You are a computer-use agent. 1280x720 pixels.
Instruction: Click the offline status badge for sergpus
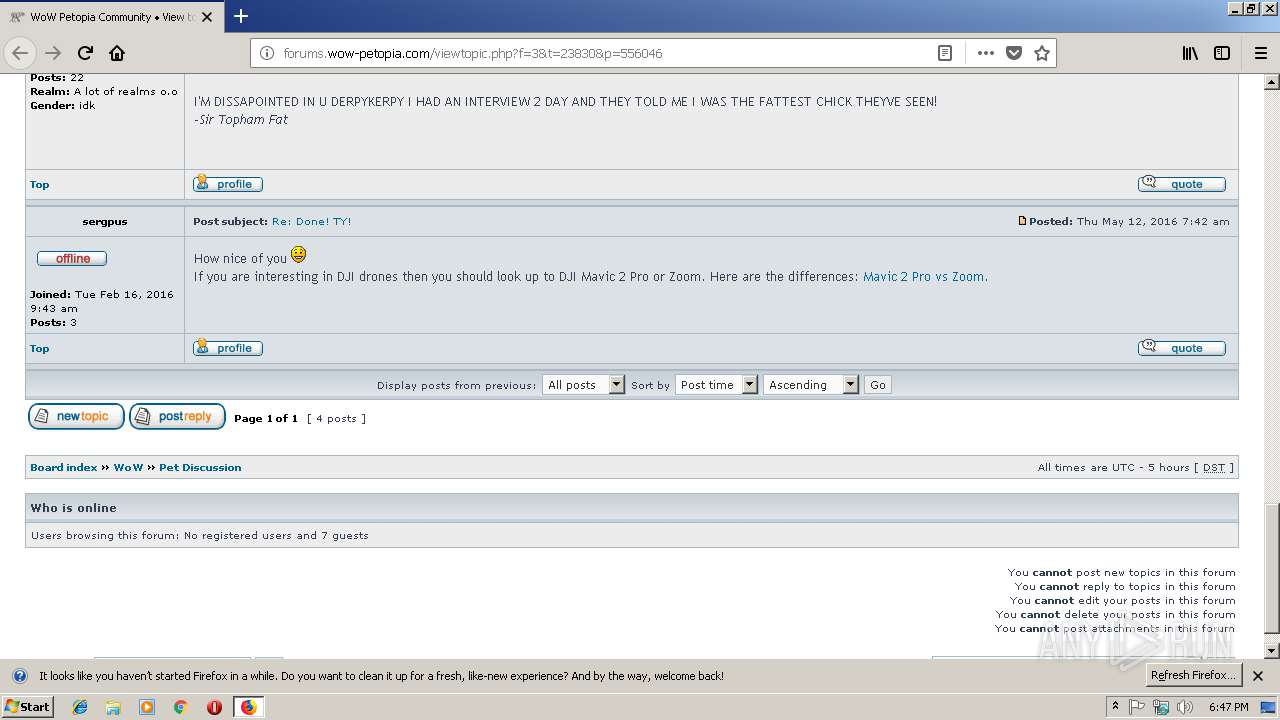click(x=72, y=258)
